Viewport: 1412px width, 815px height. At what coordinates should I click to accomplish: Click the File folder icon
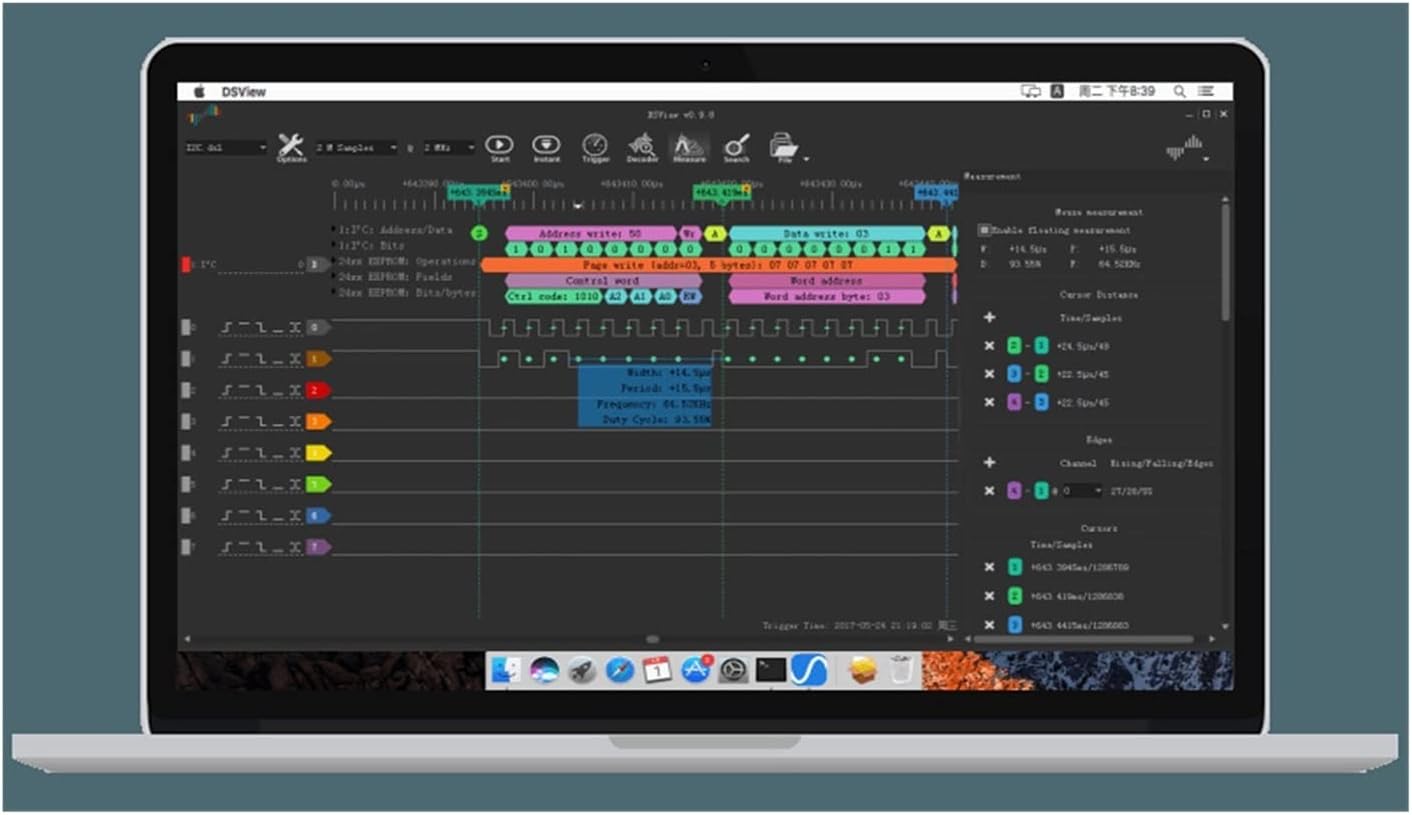click(x=784, y=147)
